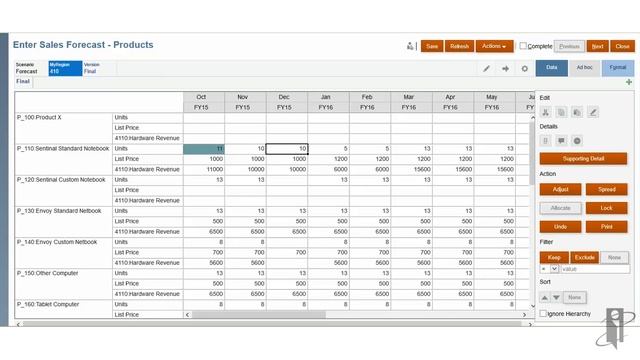Viewport: 640px width, 360px height.
Task: Click the Previous button
Action: 569,46
